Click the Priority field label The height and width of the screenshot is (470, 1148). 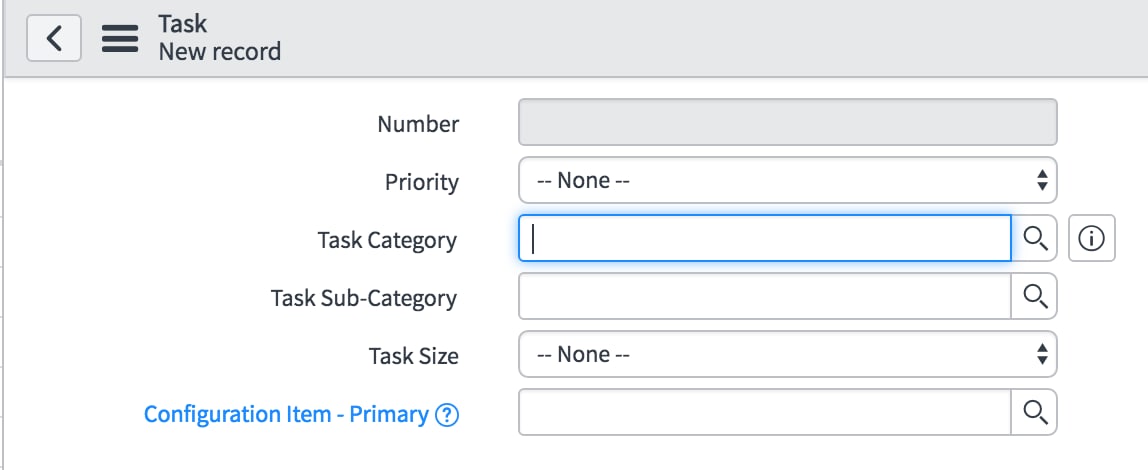coord(422,182)
